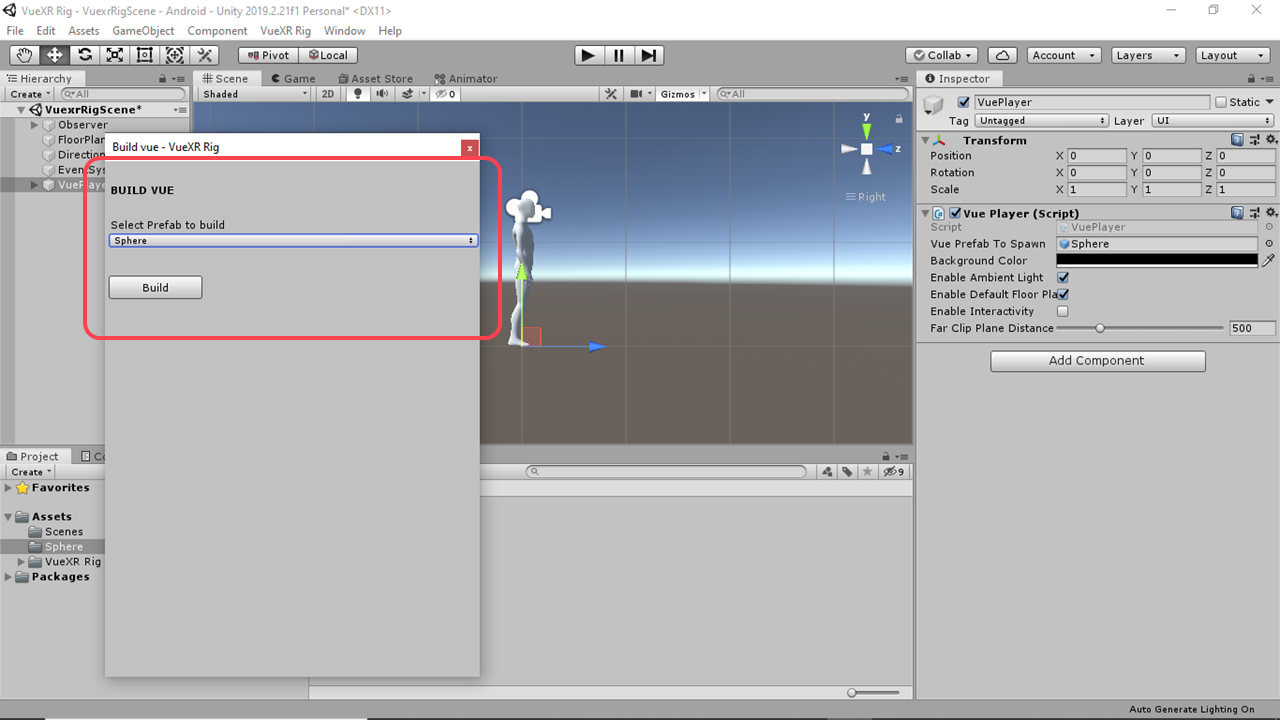The height and width of the screenshot is (720, 1280).
Task: Open the Layer dropdown showing UI
Action: coord(1213,121)
